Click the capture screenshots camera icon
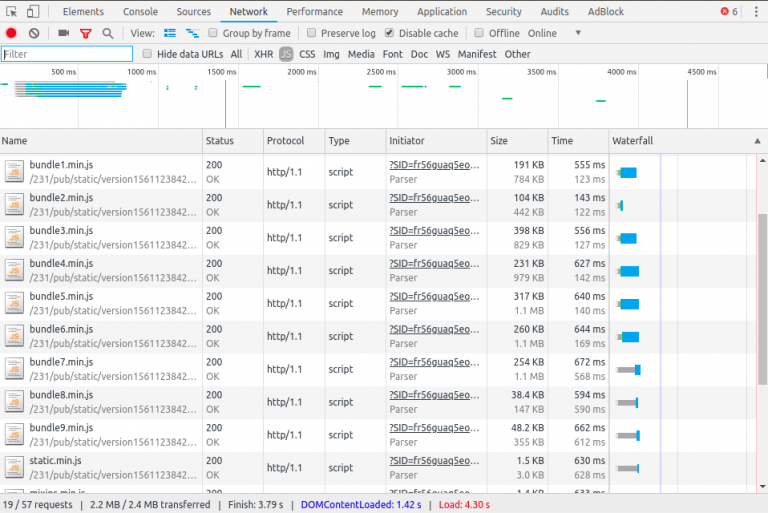 click(64, 33)
